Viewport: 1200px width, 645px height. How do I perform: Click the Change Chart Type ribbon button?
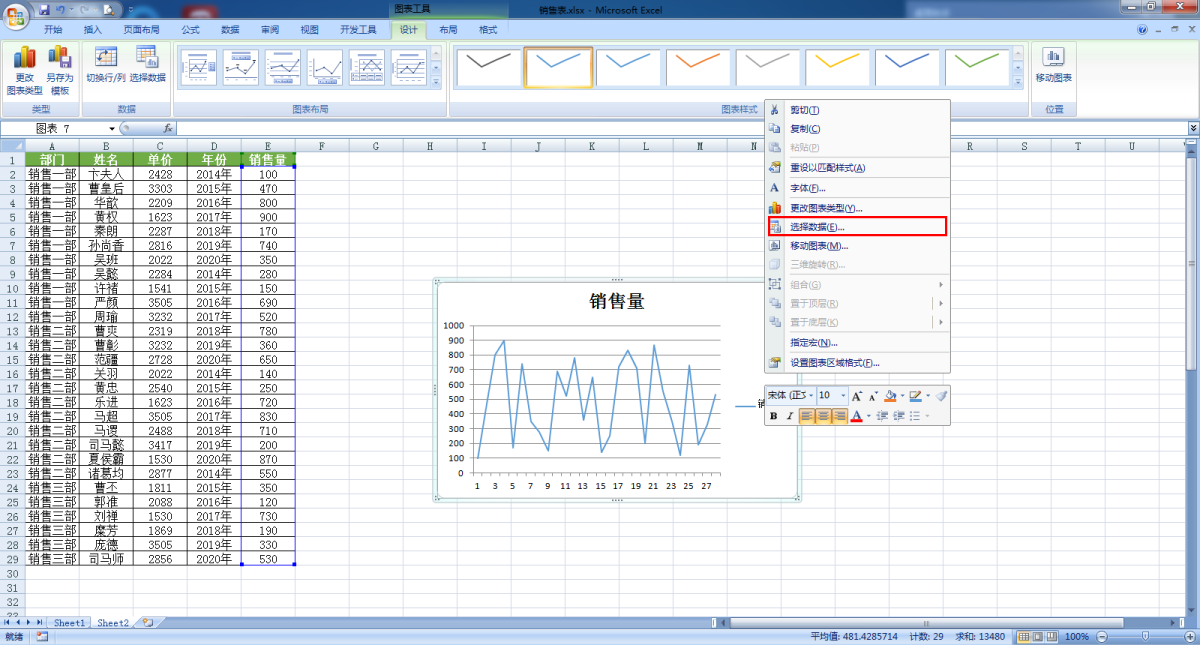point(24,68)
